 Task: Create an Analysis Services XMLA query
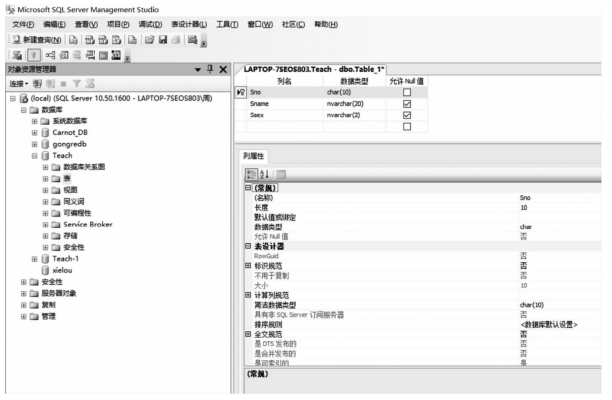coord(116,39)
